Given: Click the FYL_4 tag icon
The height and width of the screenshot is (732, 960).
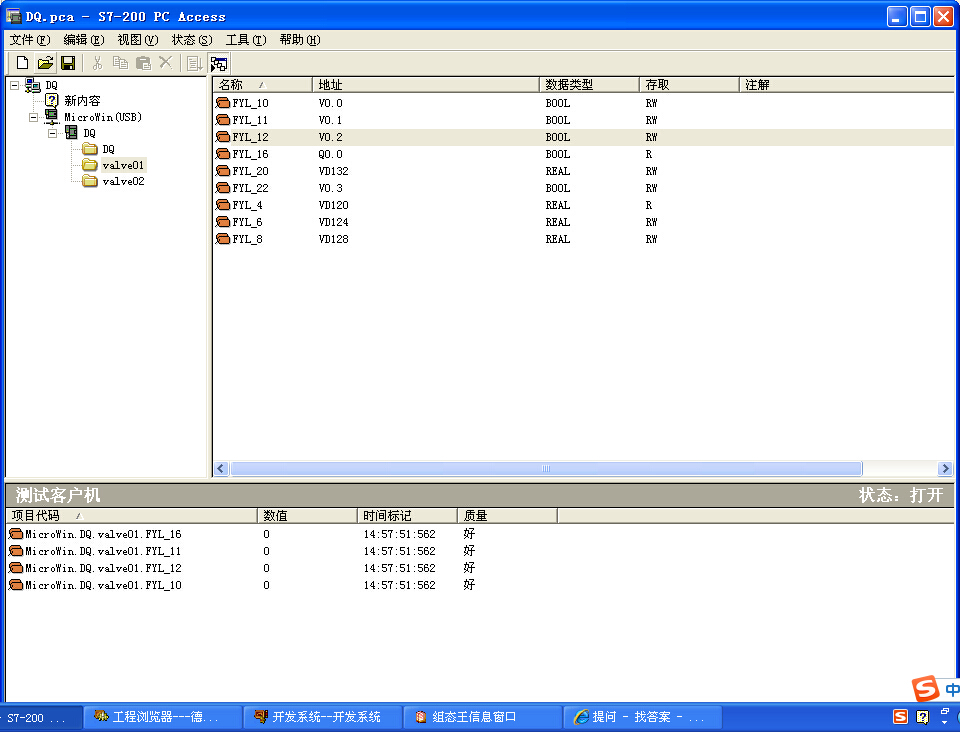Looking at the screenshot, I should coord(223,205).
